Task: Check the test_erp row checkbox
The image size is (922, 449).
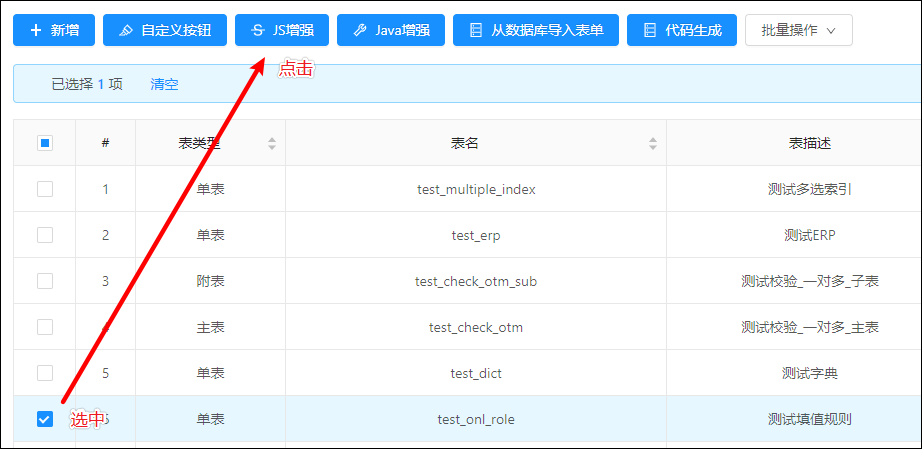Action: (x=45, y=235)
